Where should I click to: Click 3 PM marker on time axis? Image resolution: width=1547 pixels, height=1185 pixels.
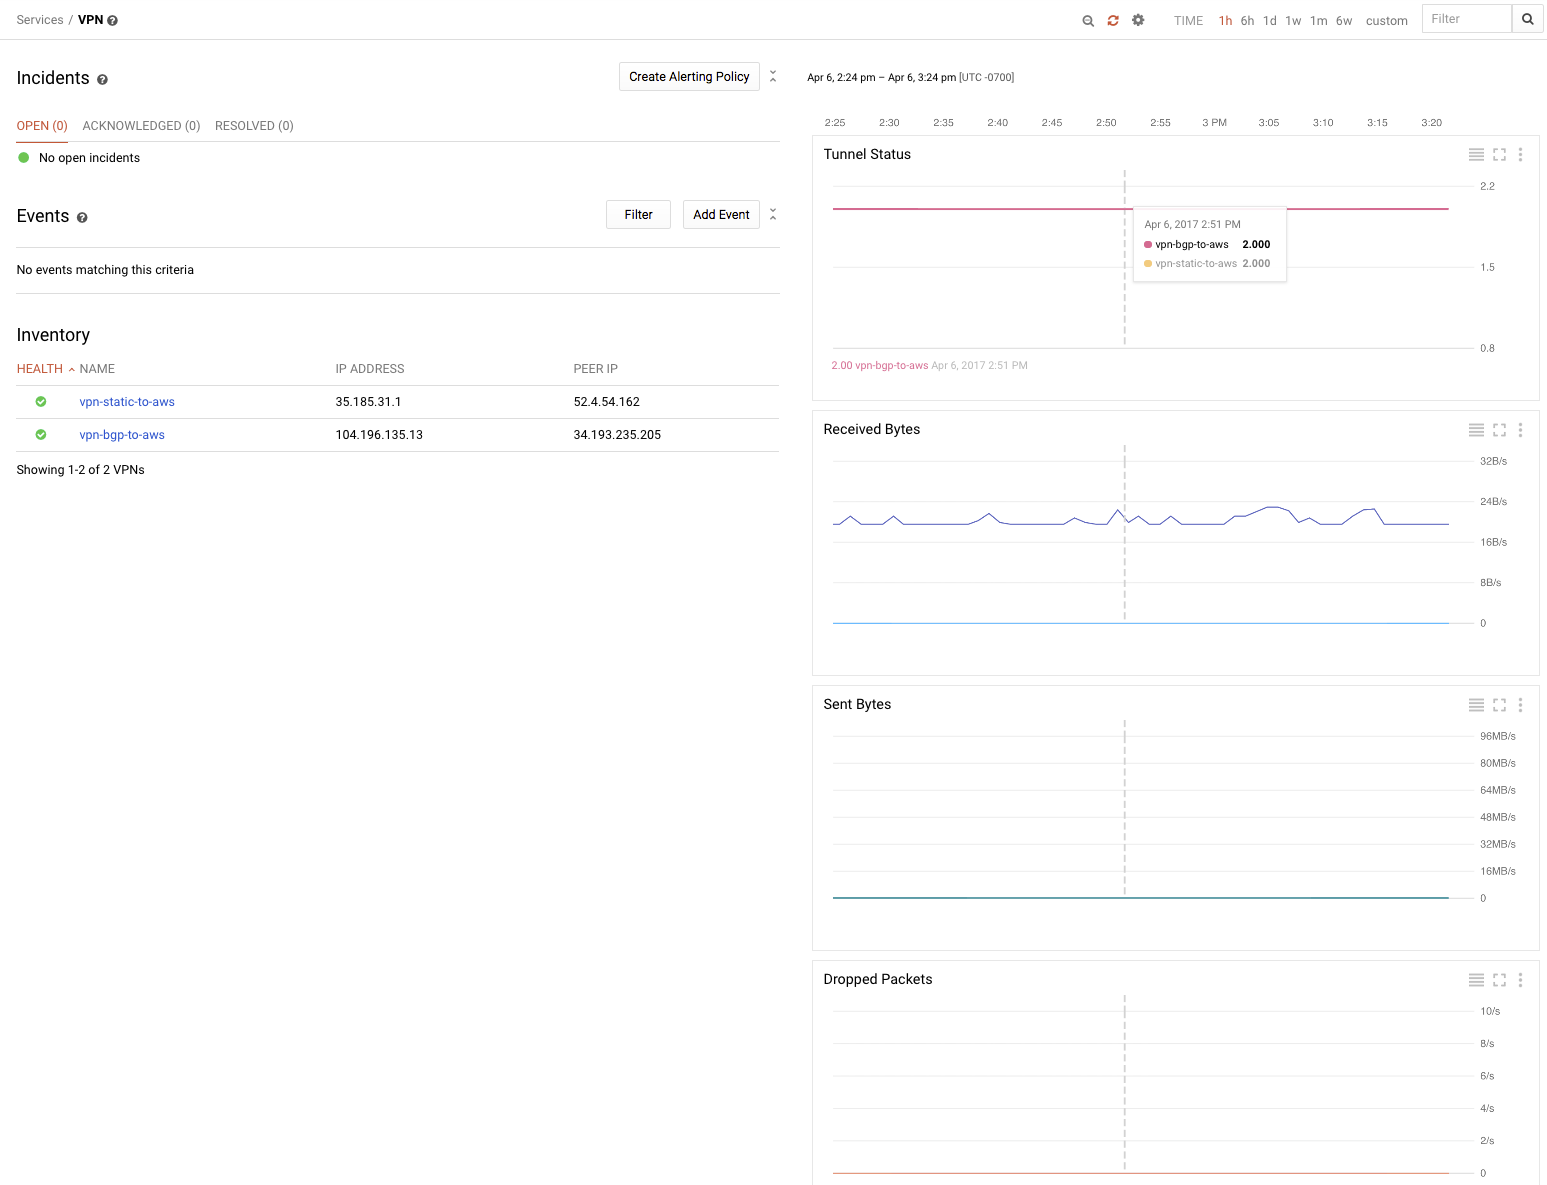pos(1214,123)
